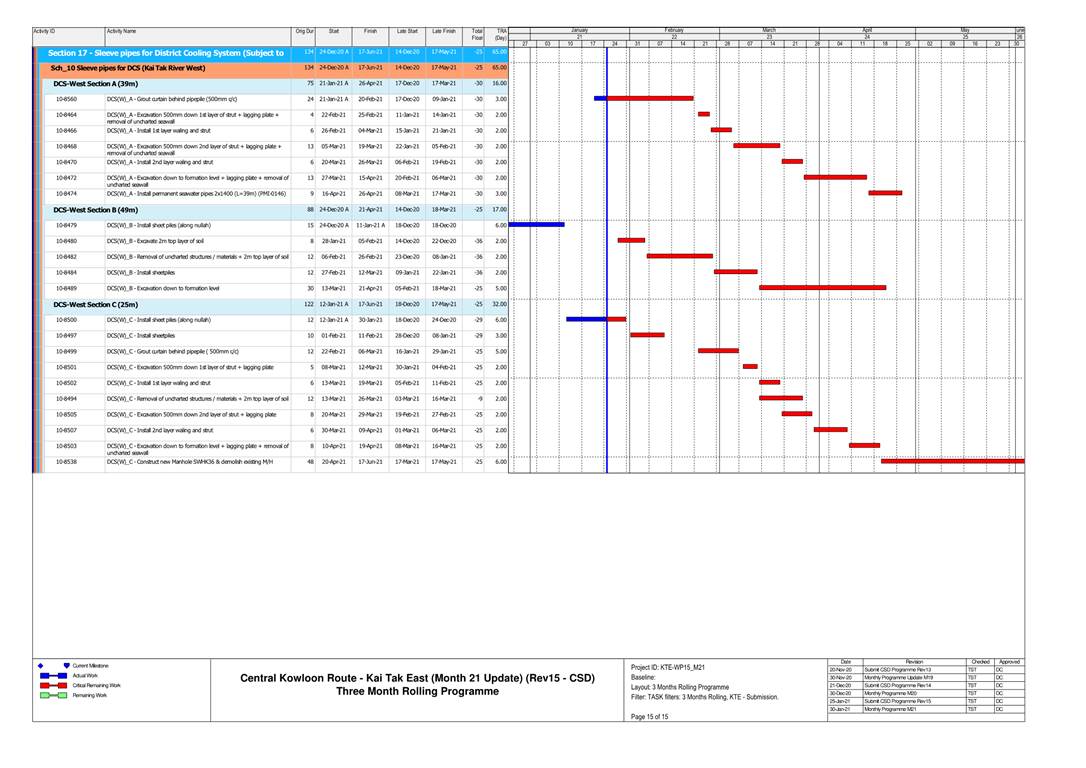Click the Activity Name column header
Screen dimensions: 1086x768
tap(122, 32)
